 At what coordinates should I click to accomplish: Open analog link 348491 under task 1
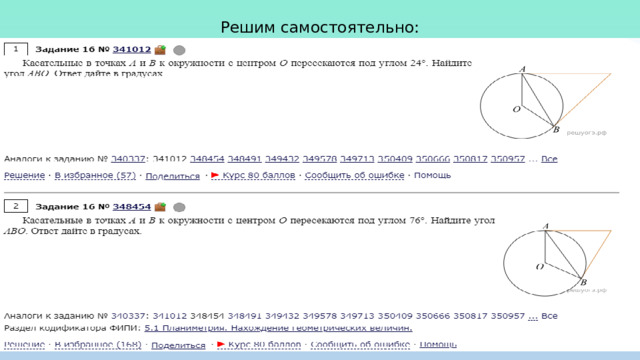(244, 159)
